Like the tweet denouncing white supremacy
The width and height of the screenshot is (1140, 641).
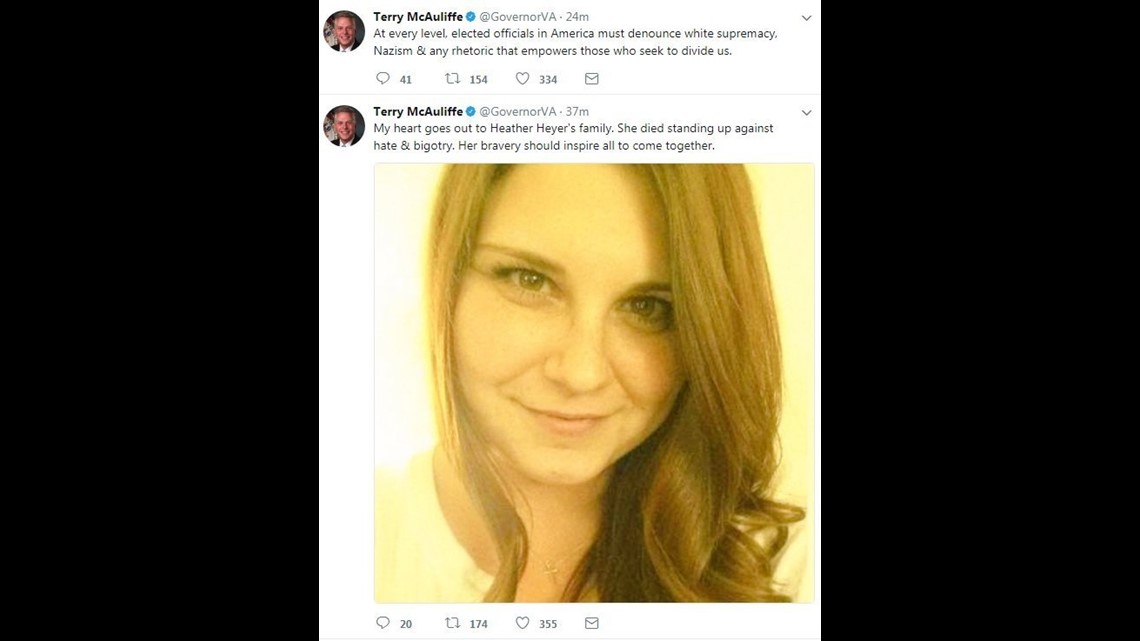(x=522, y=78)
